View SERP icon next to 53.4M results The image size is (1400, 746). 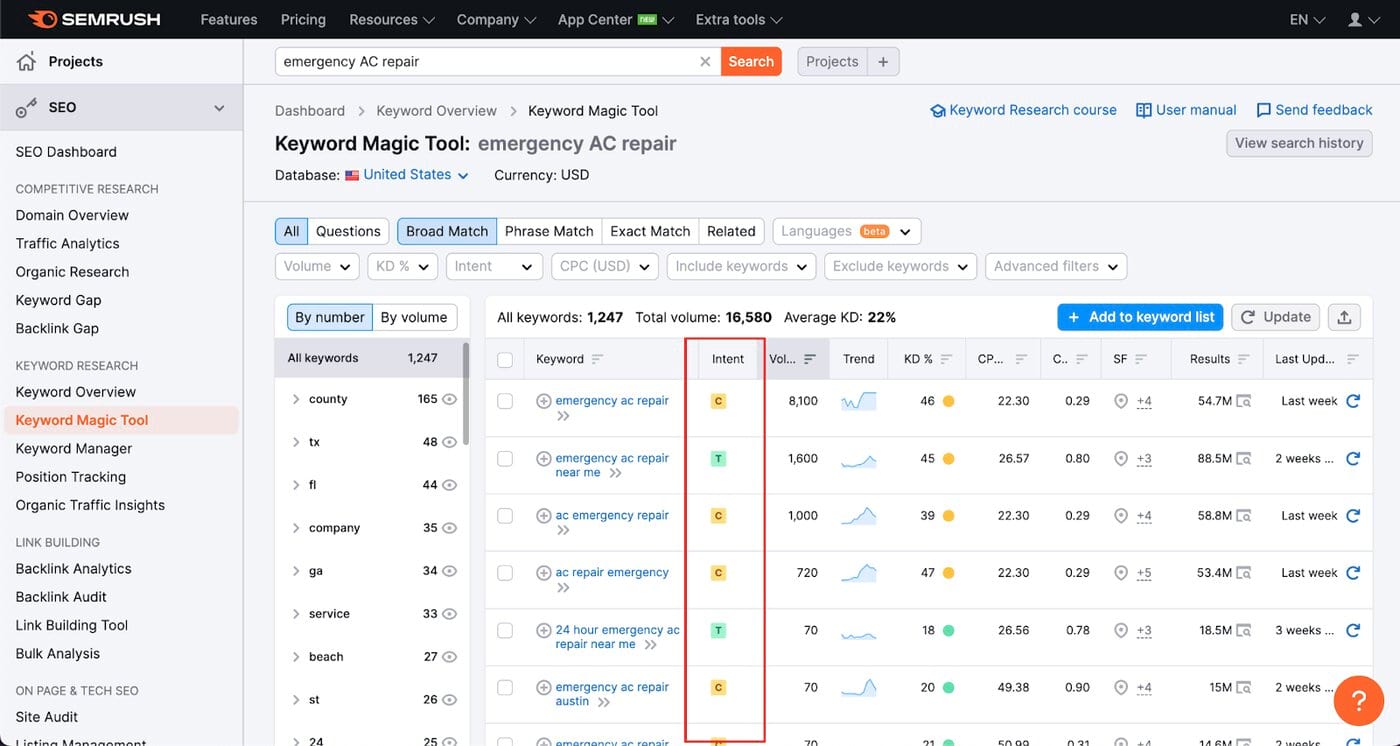point(1244,573)
